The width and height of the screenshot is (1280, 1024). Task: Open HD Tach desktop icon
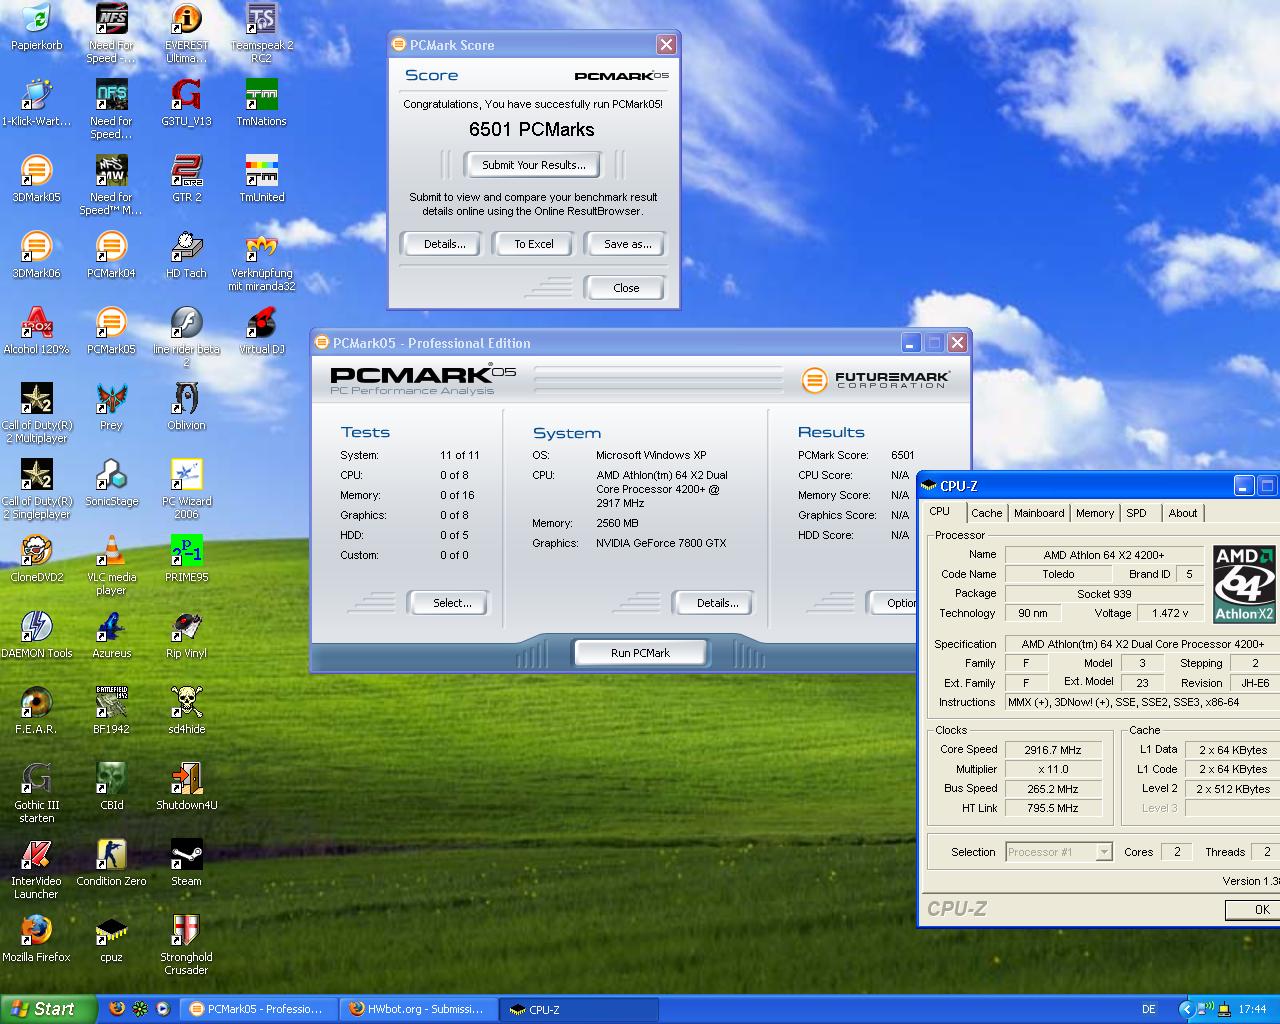tap(186, 254)
